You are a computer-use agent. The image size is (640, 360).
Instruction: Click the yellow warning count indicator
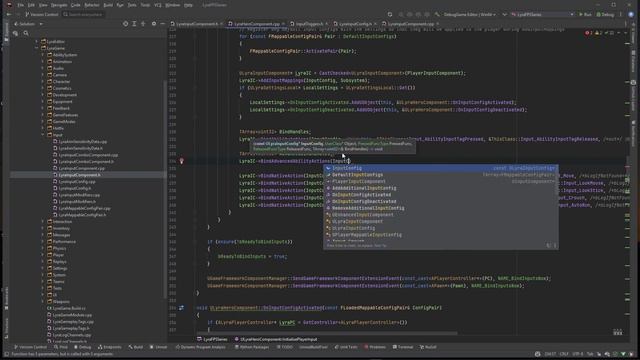point(598,33)
